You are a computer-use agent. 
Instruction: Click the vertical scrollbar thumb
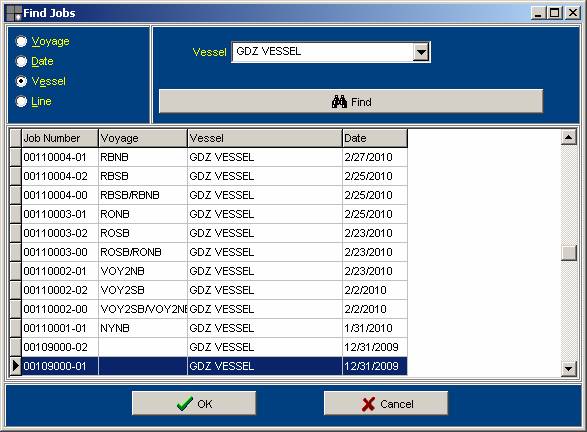pos(568,253)
